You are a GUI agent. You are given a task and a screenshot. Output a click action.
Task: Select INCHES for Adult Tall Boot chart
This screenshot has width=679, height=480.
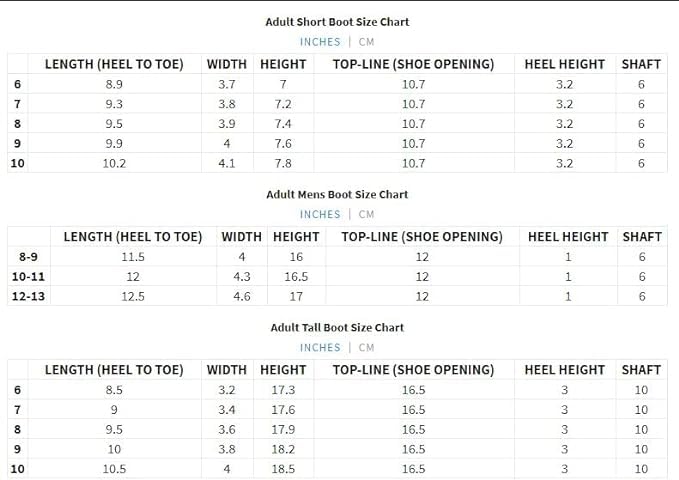pyautogui.click(x=320, y=347)
